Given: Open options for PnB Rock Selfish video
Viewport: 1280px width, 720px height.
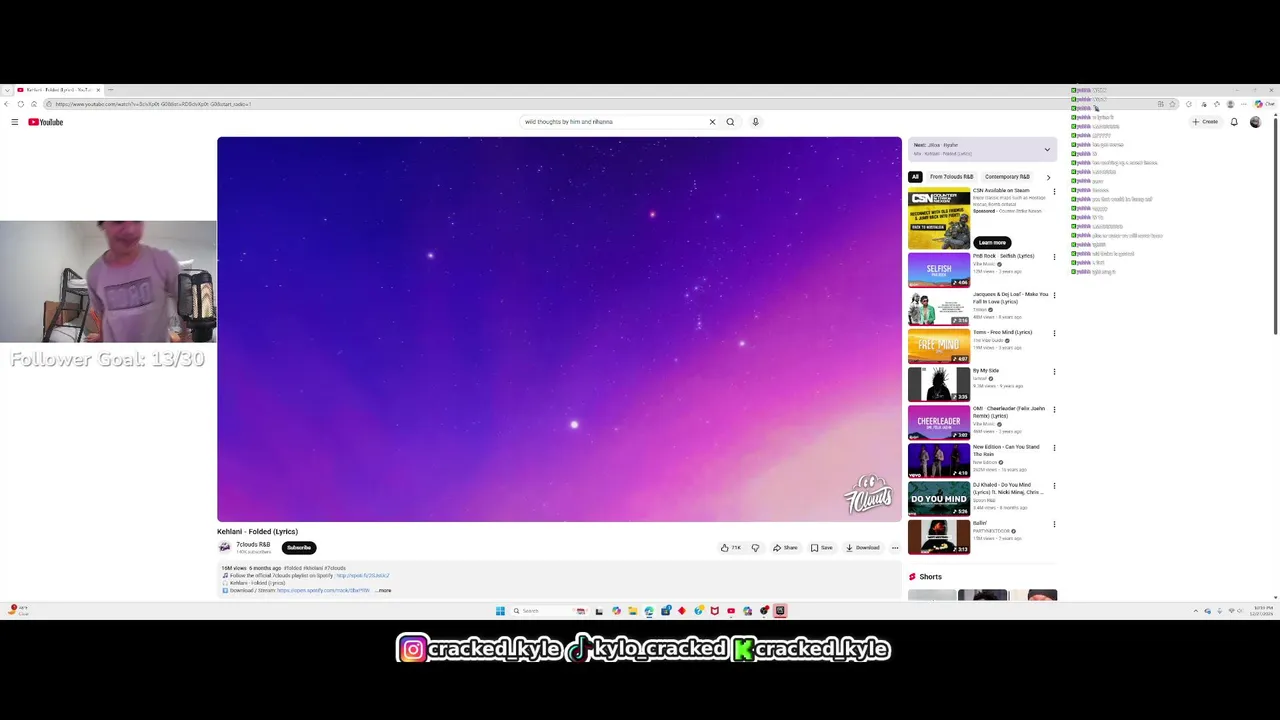Looking at the screenshot, I should click(x=1054, y=257).
